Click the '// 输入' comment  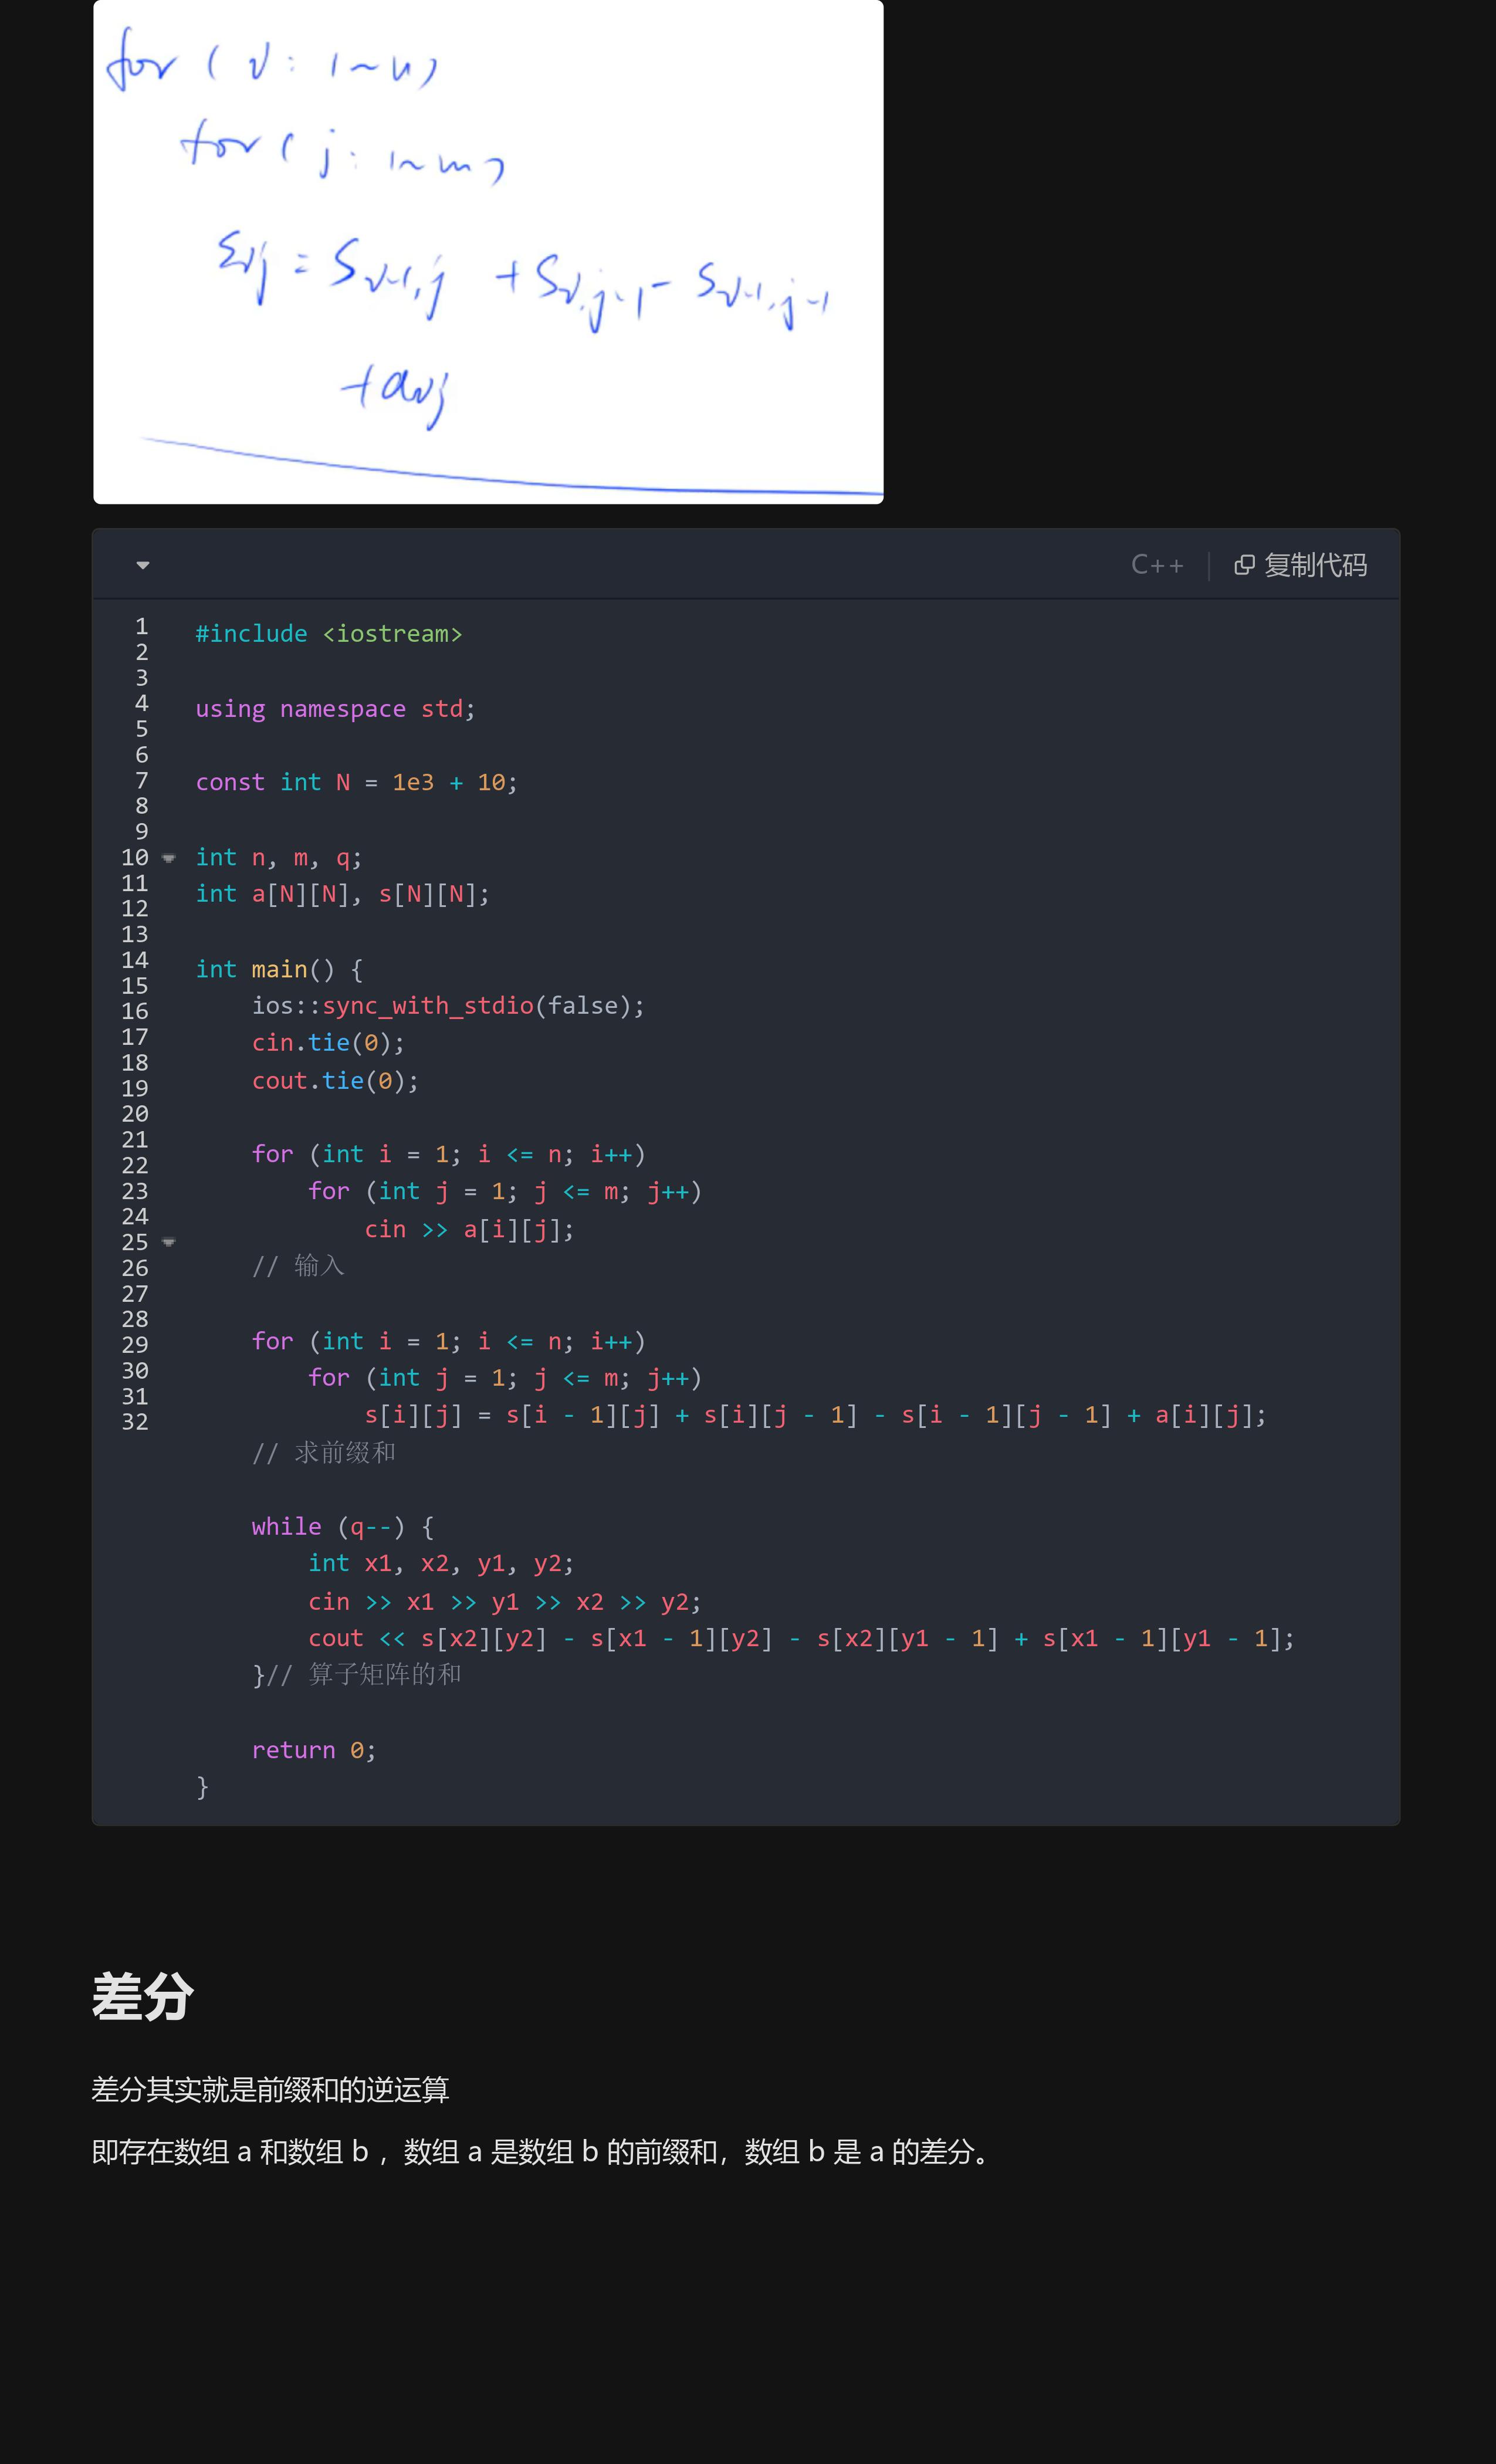[298, 1266]
